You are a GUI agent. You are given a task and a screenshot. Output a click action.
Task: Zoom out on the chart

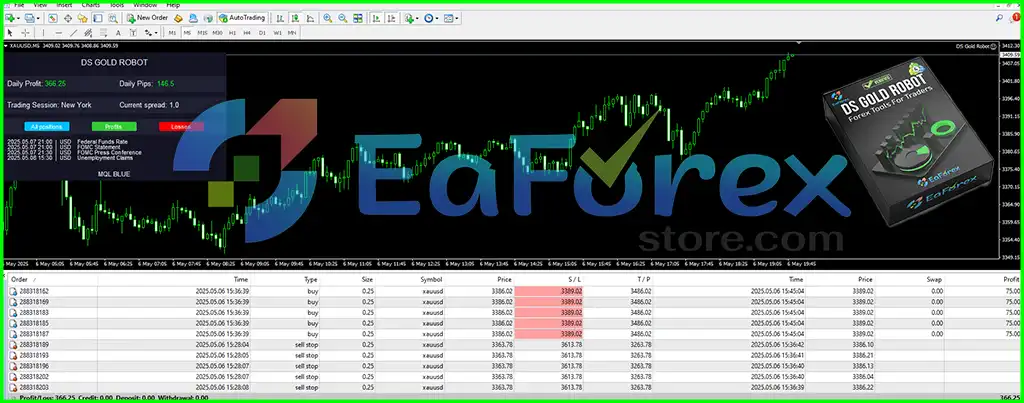(x=342, y=18)
